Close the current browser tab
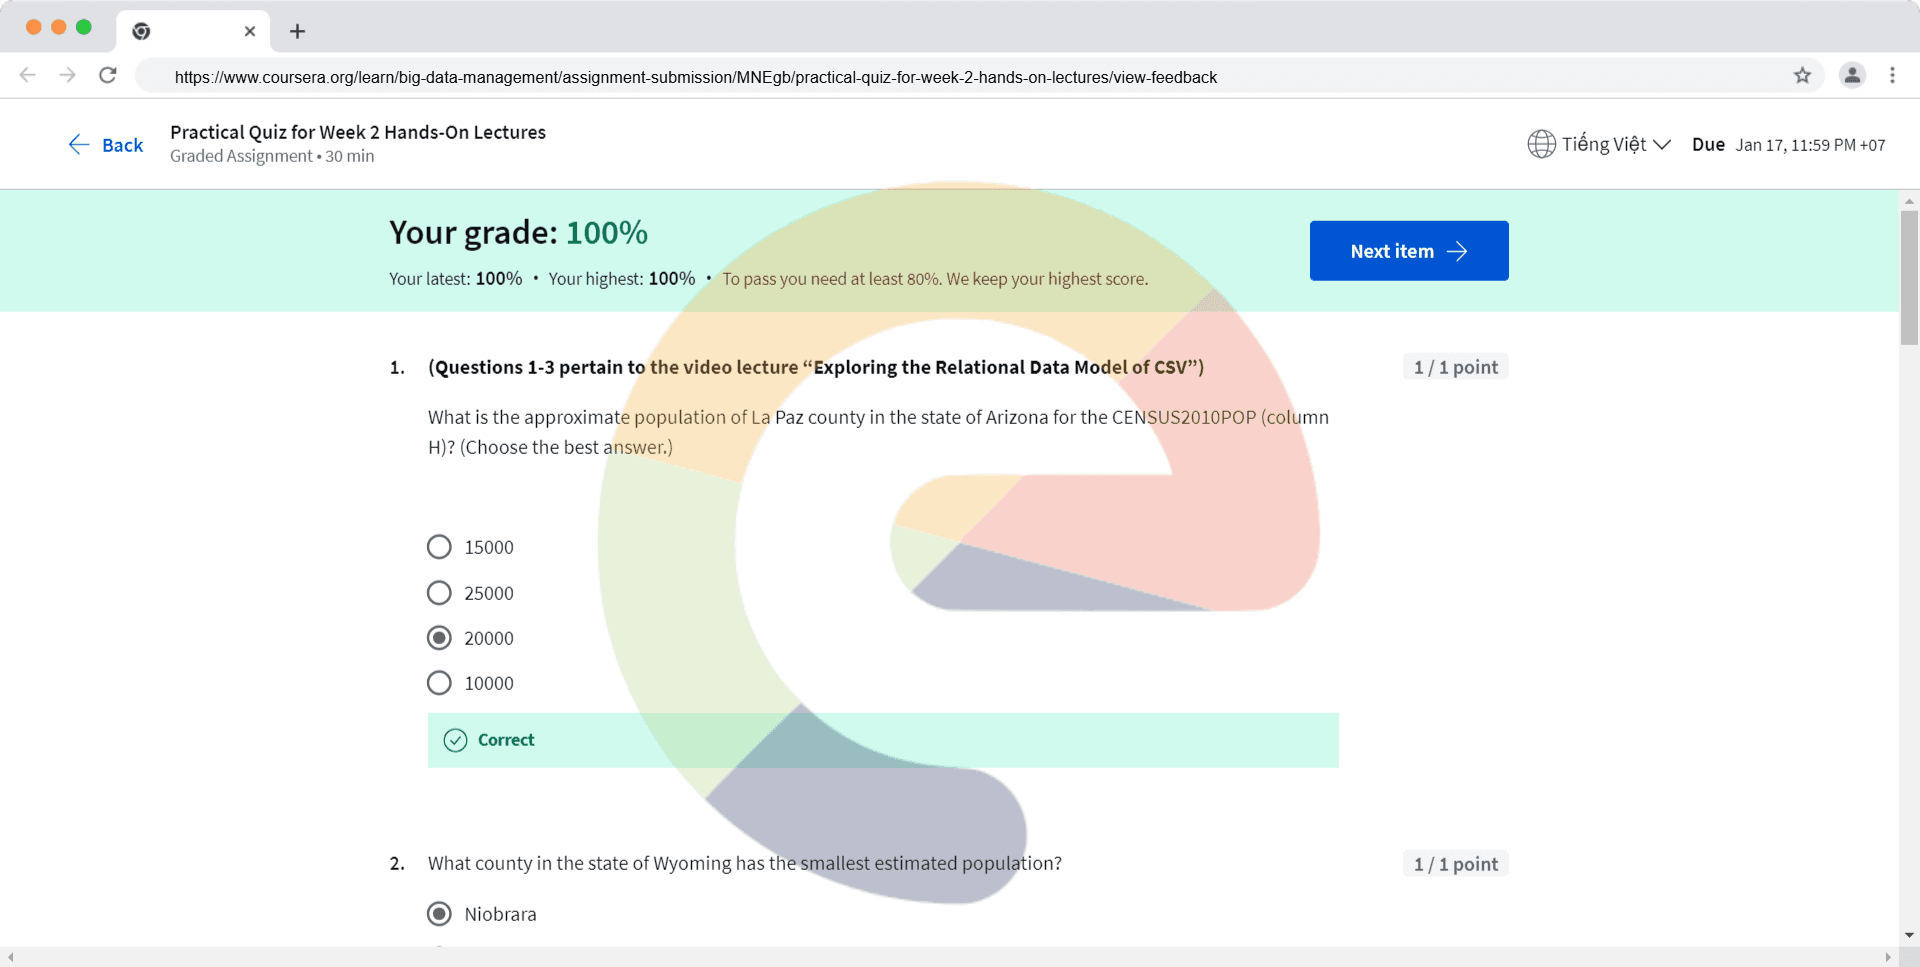 pyautogui.click(x=250, y=31)
